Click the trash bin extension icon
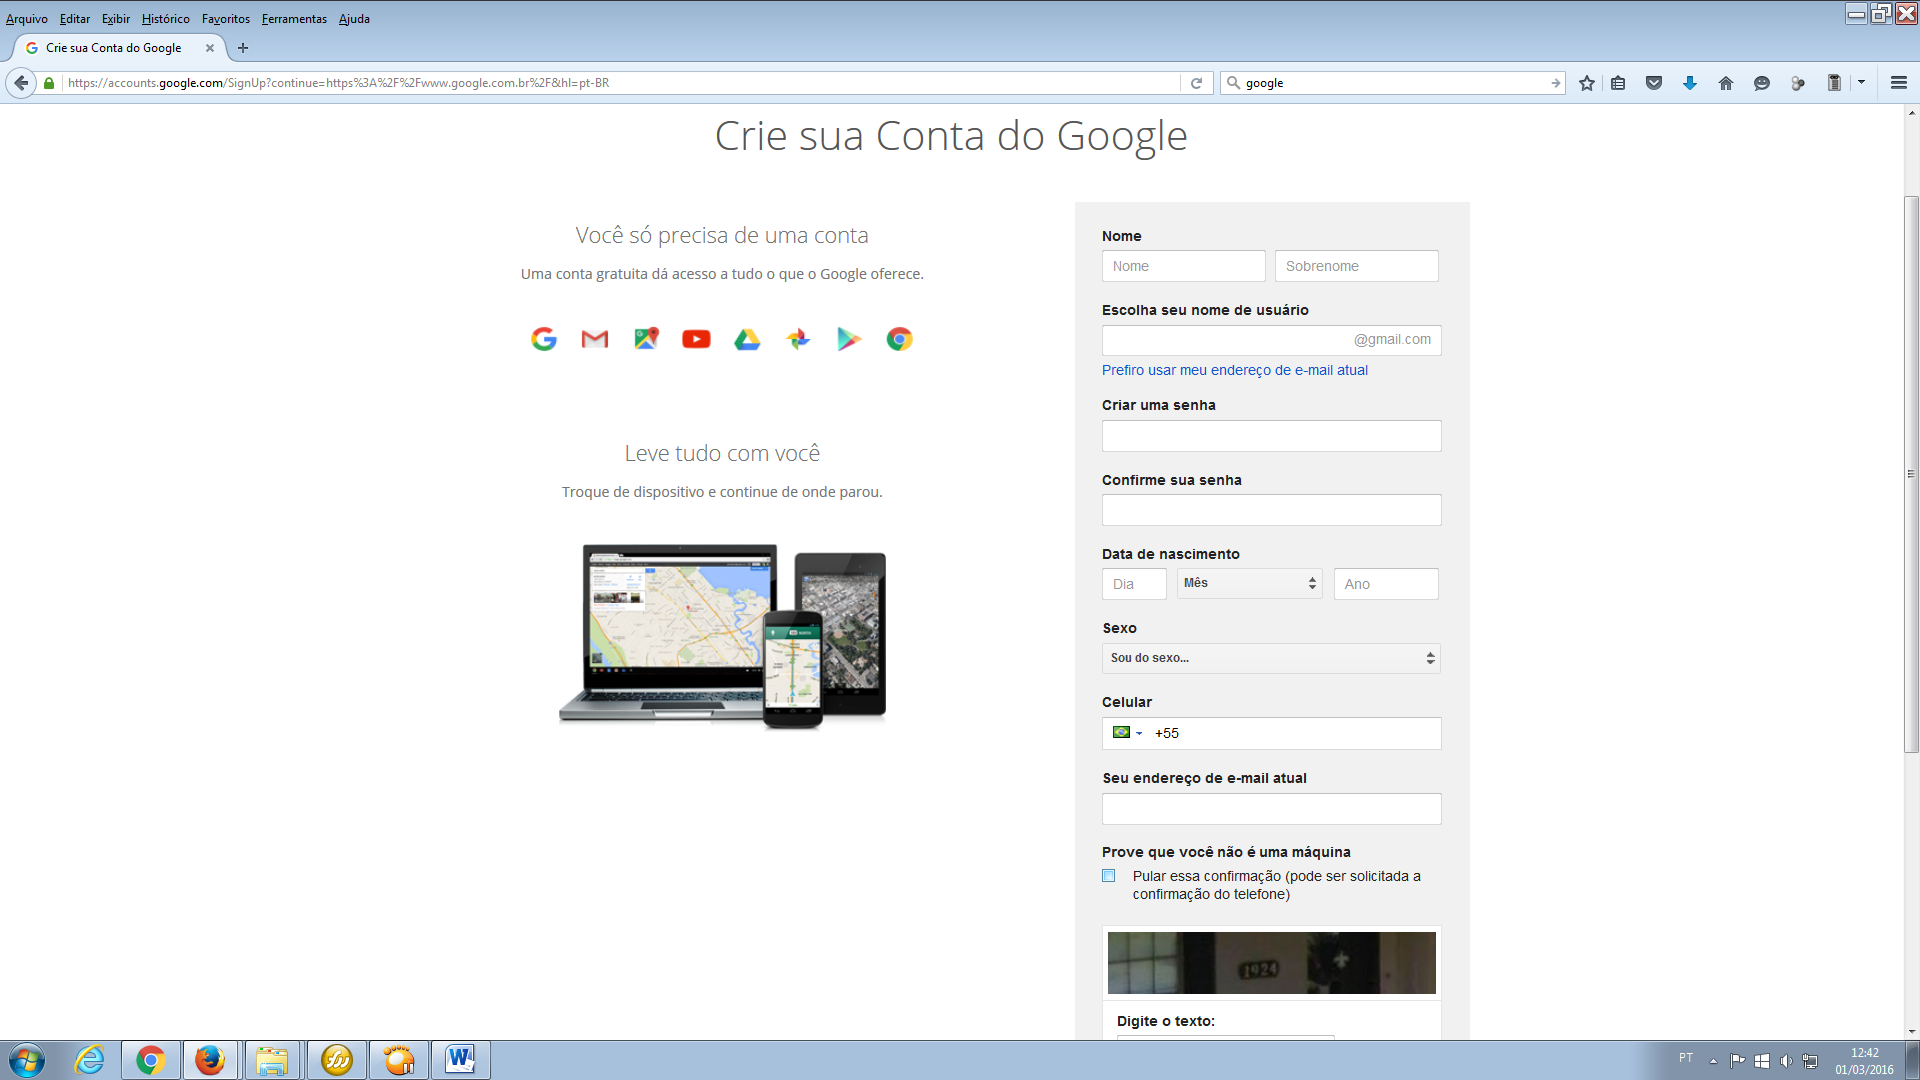This screenshot has height=1080, width=1920. click(1834, 83)
